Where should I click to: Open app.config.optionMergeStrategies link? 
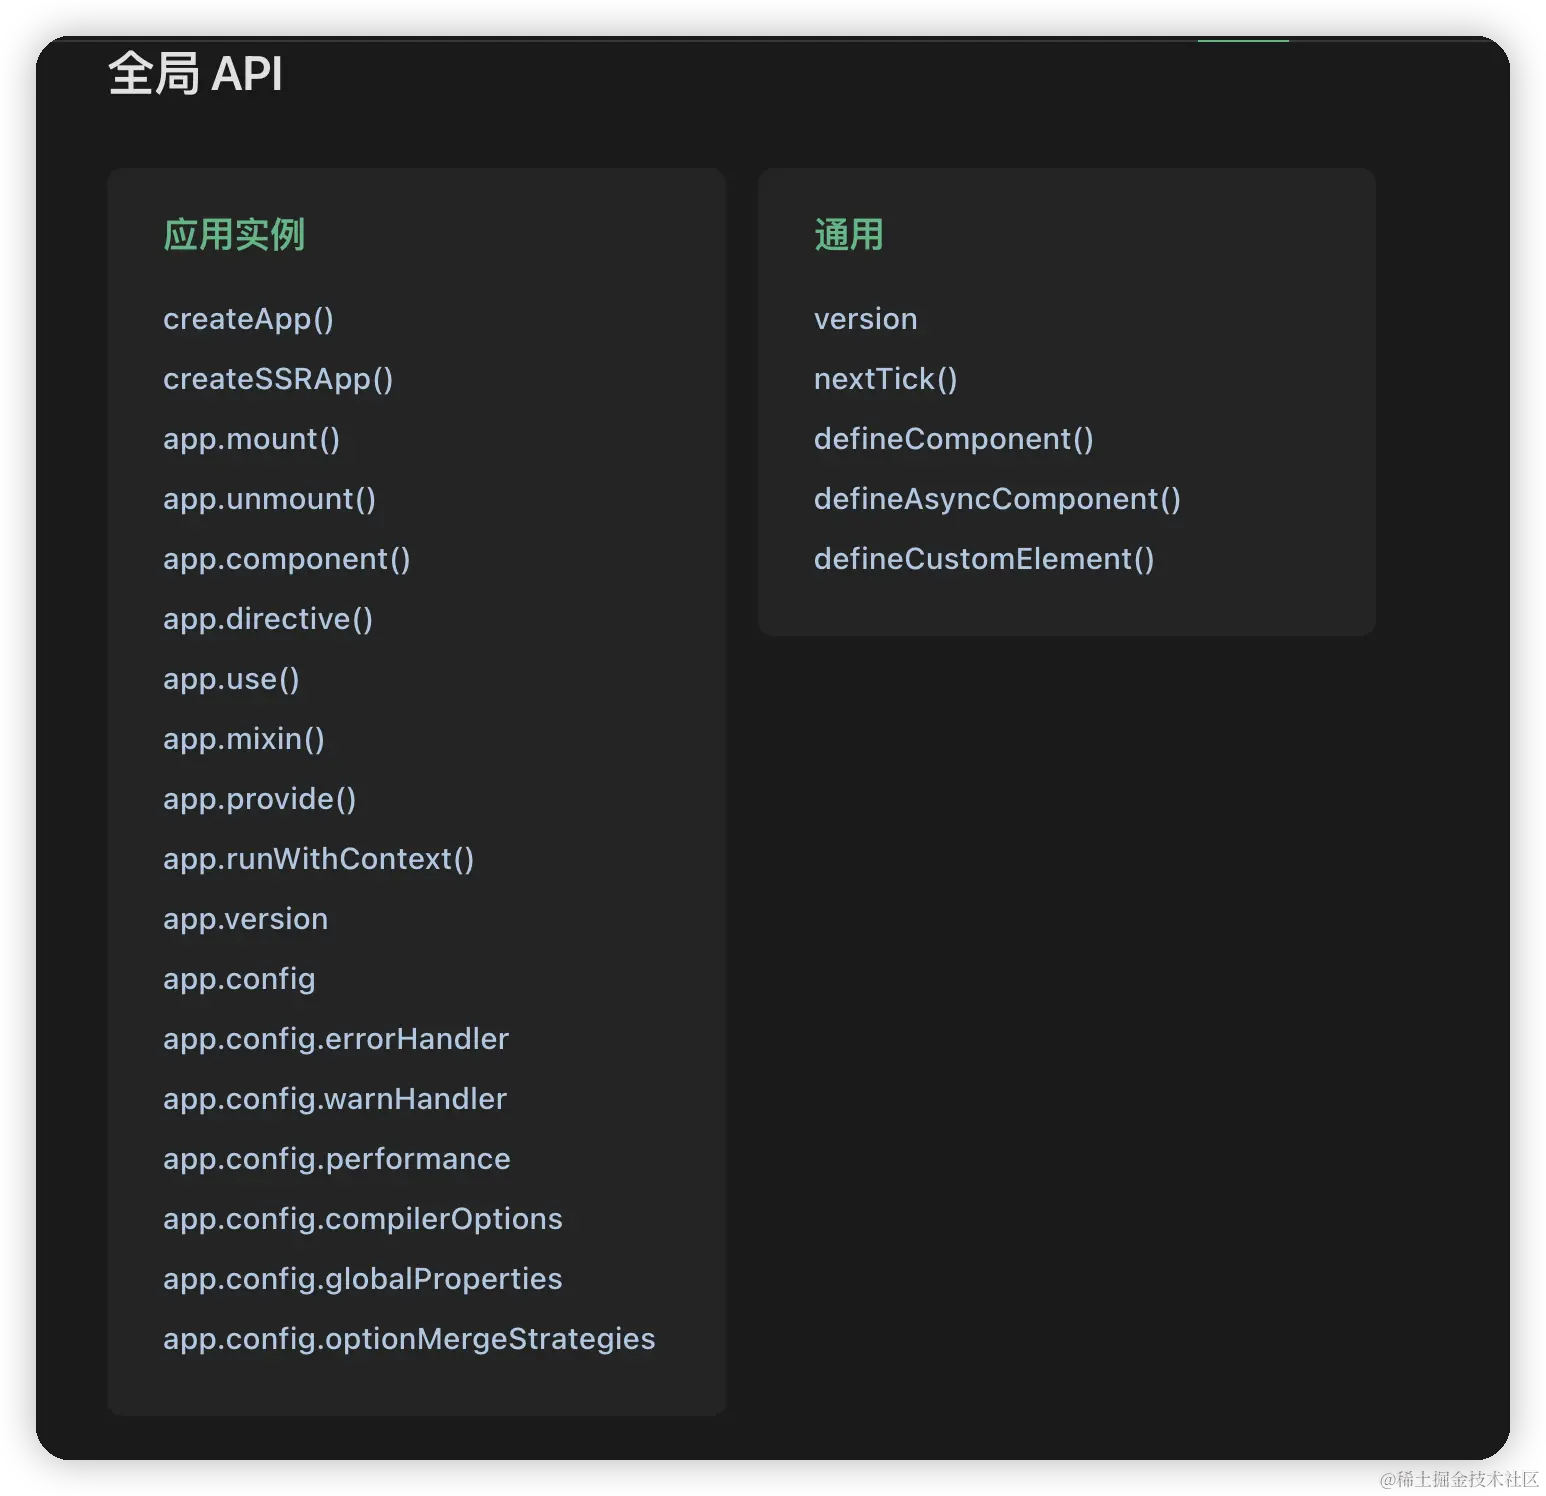(409, 1339)
